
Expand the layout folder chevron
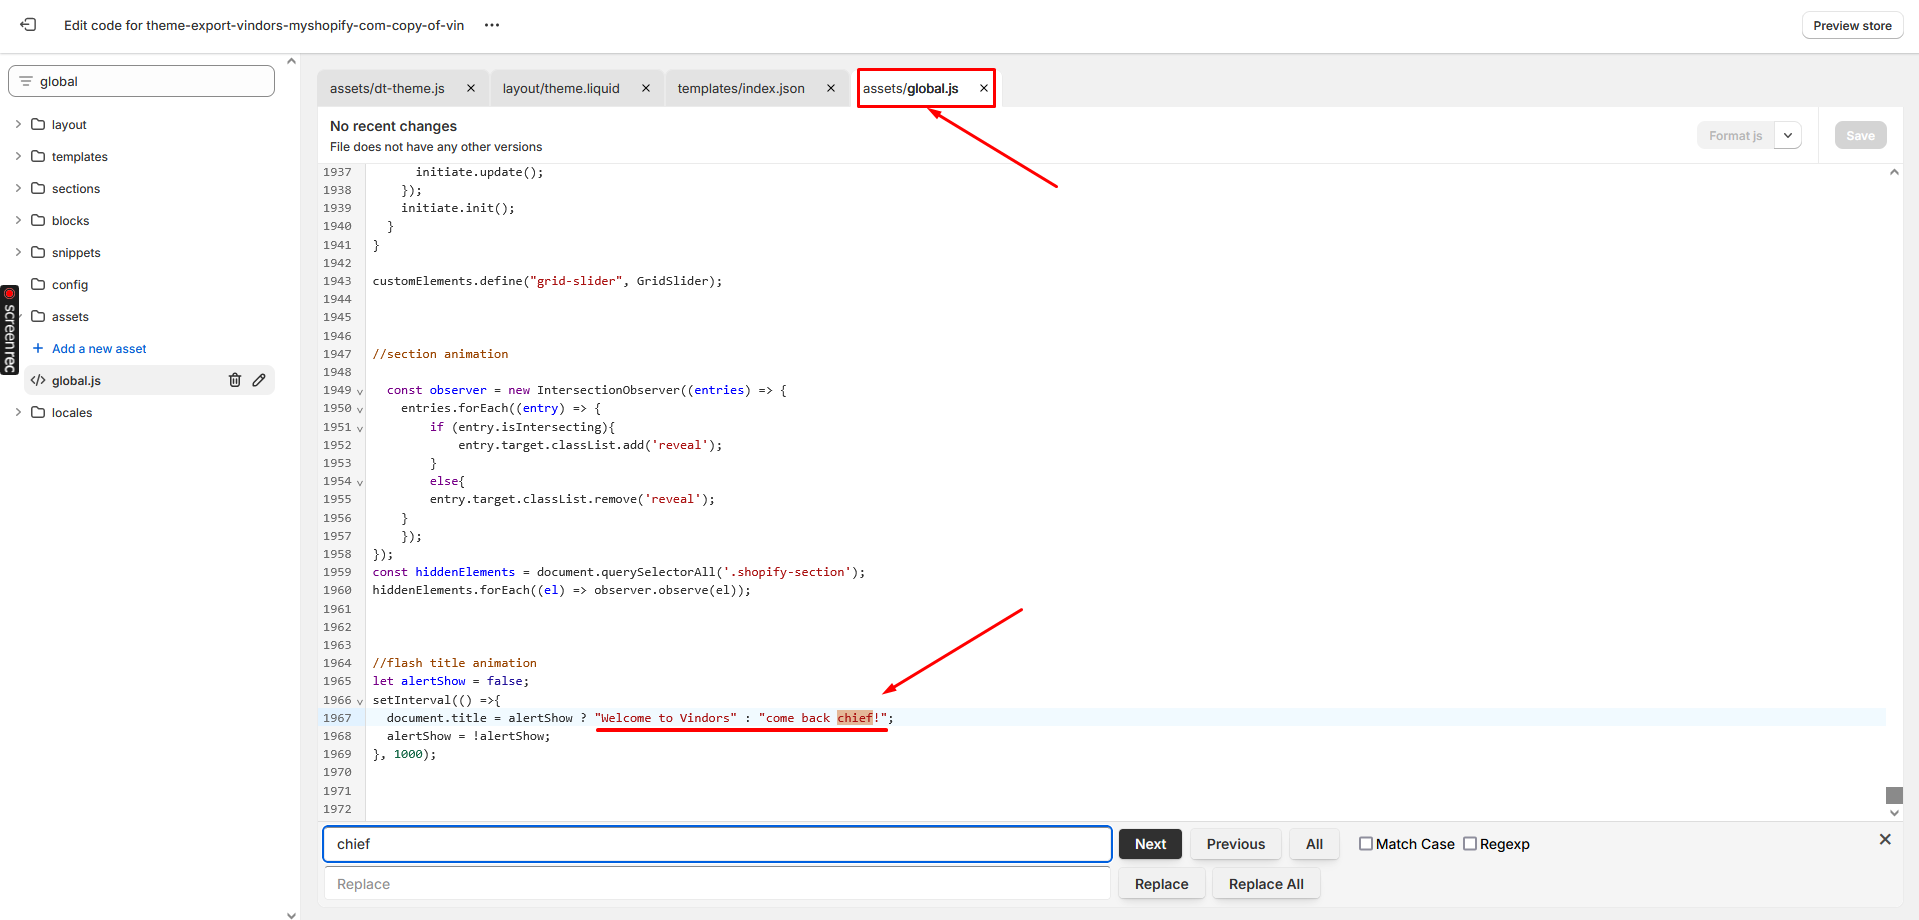click(18, 124)
